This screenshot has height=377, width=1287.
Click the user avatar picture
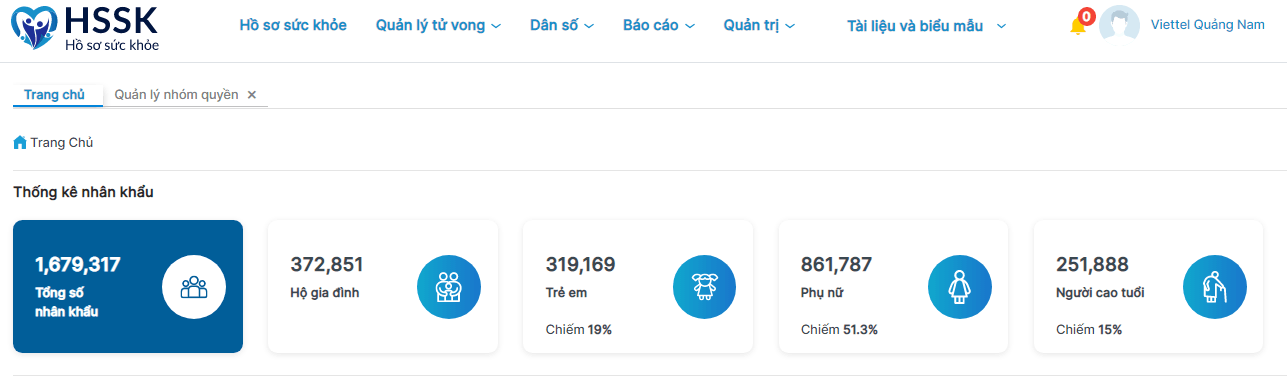point(1120,26)
